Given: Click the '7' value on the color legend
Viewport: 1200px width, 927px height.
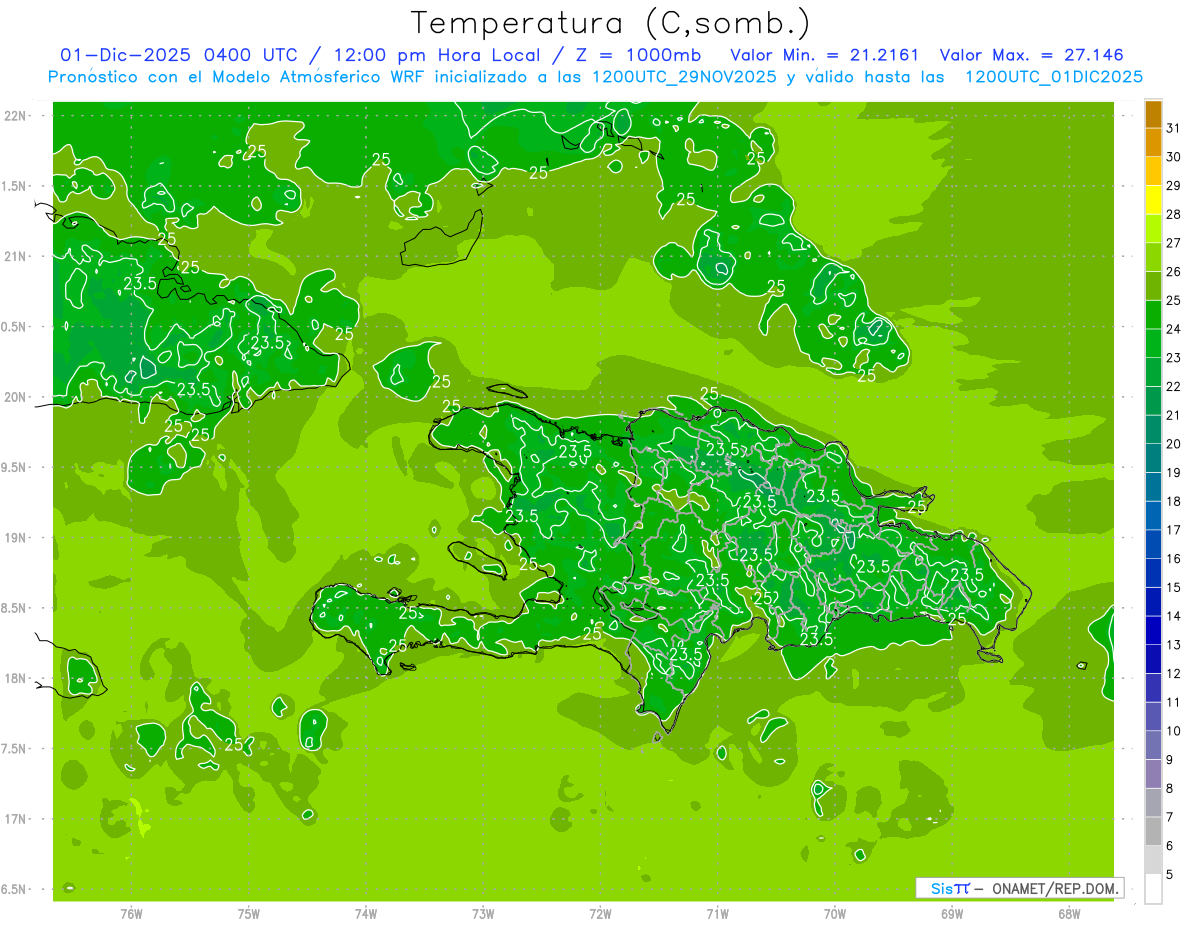Looking at the screenshot, I should tap(1170, 817).
